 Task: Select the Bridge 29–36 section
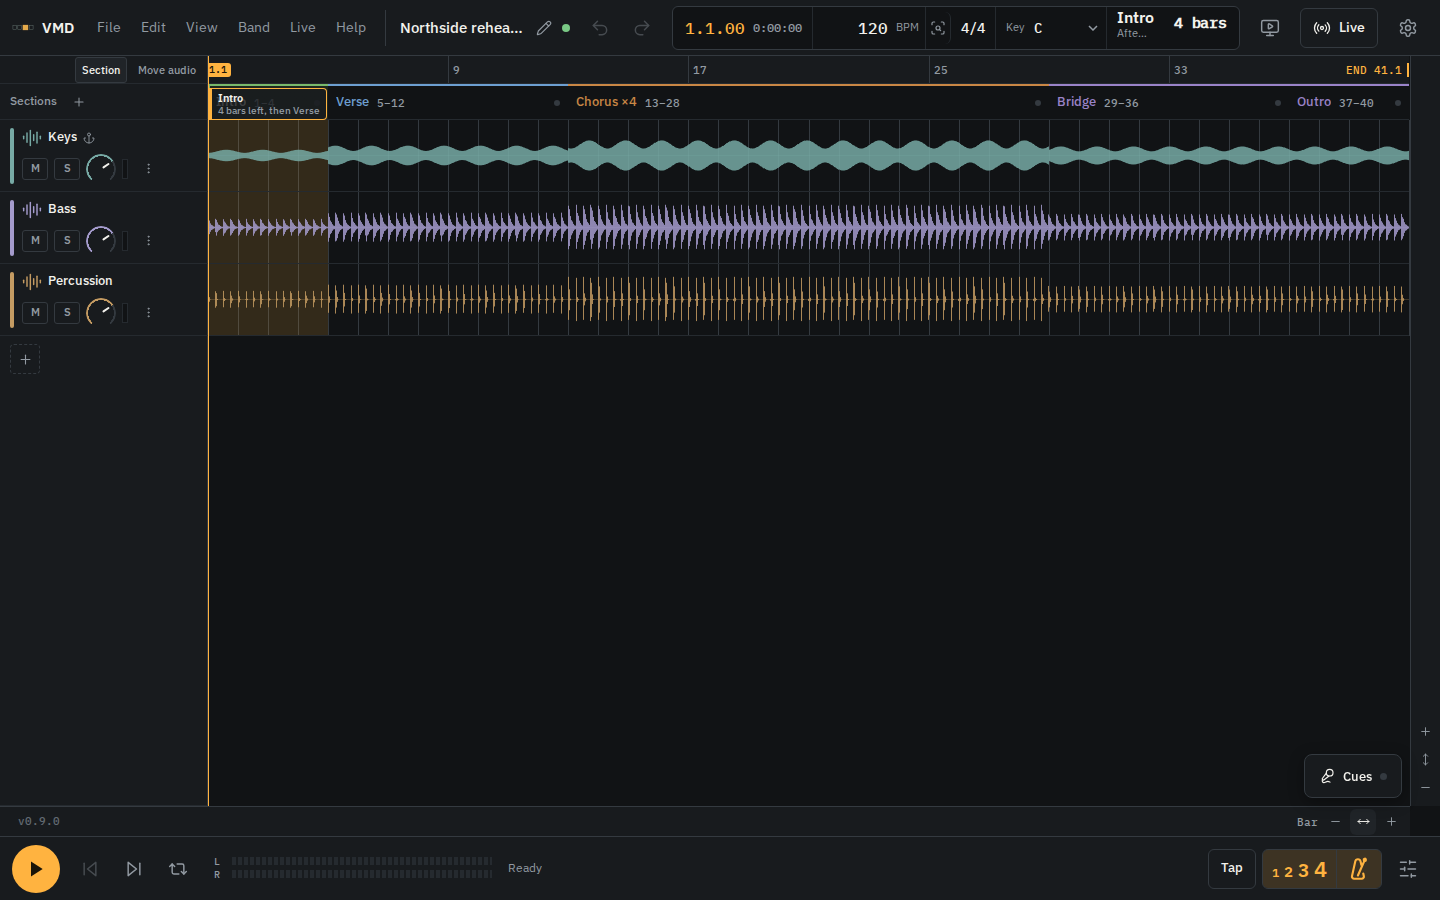pyautogui.click(x=1169, y=102)
